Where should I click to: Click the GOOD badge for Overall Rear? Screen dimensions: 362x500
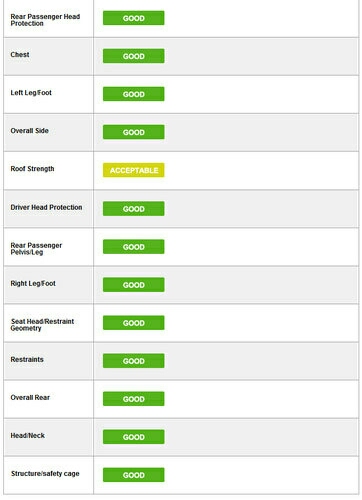coord(133,399)
